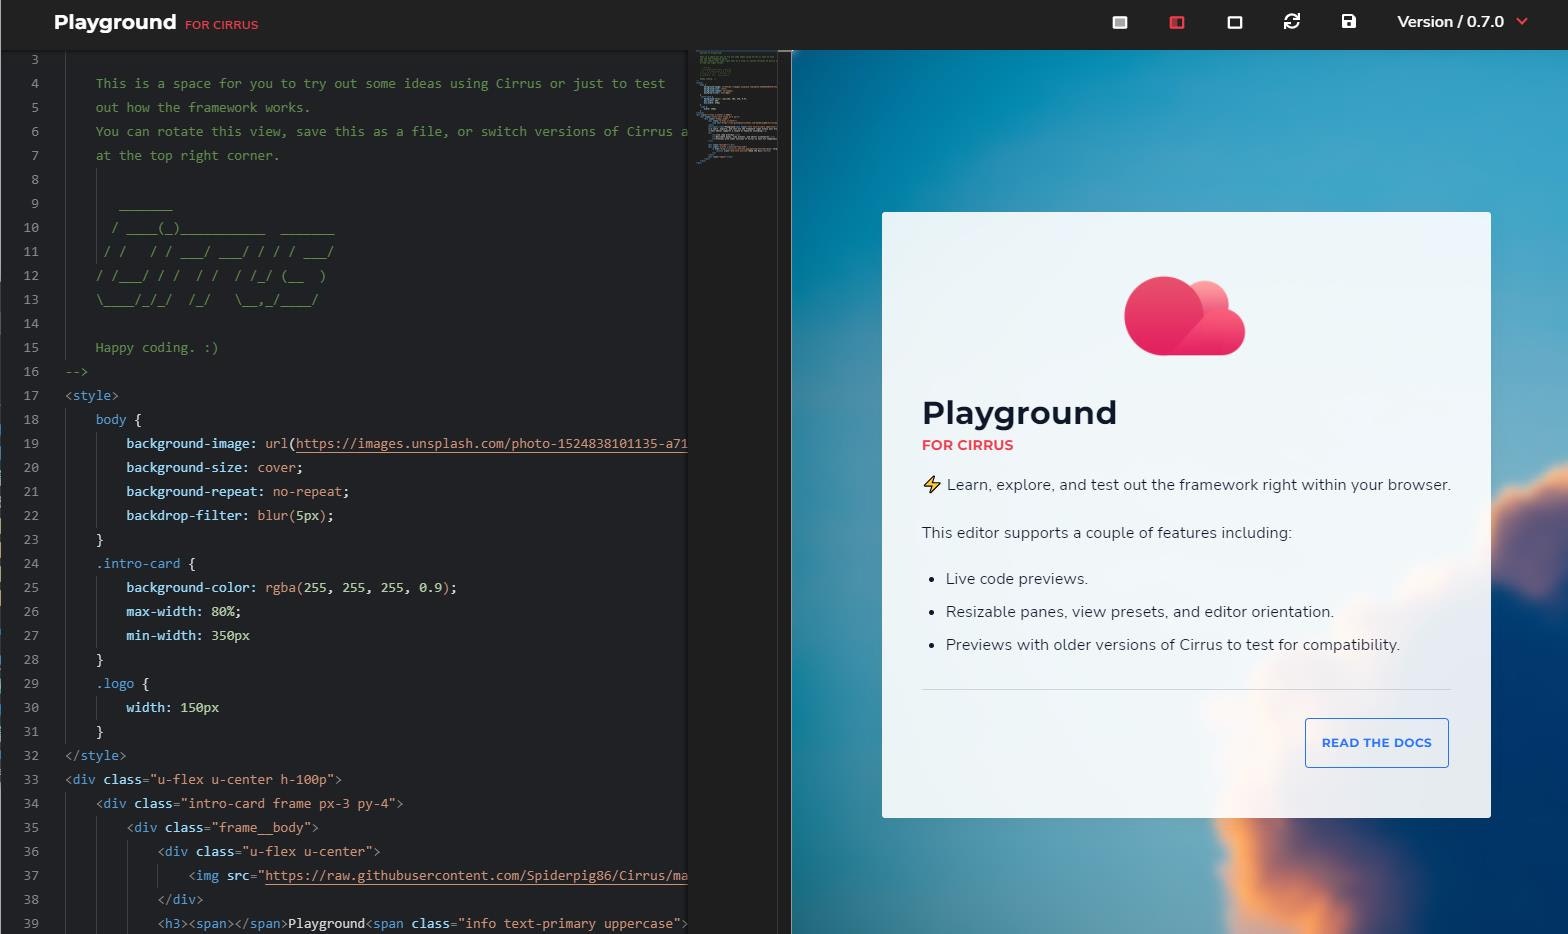
Task: Click the div class="frame__body" line
Action: (222, 828)
